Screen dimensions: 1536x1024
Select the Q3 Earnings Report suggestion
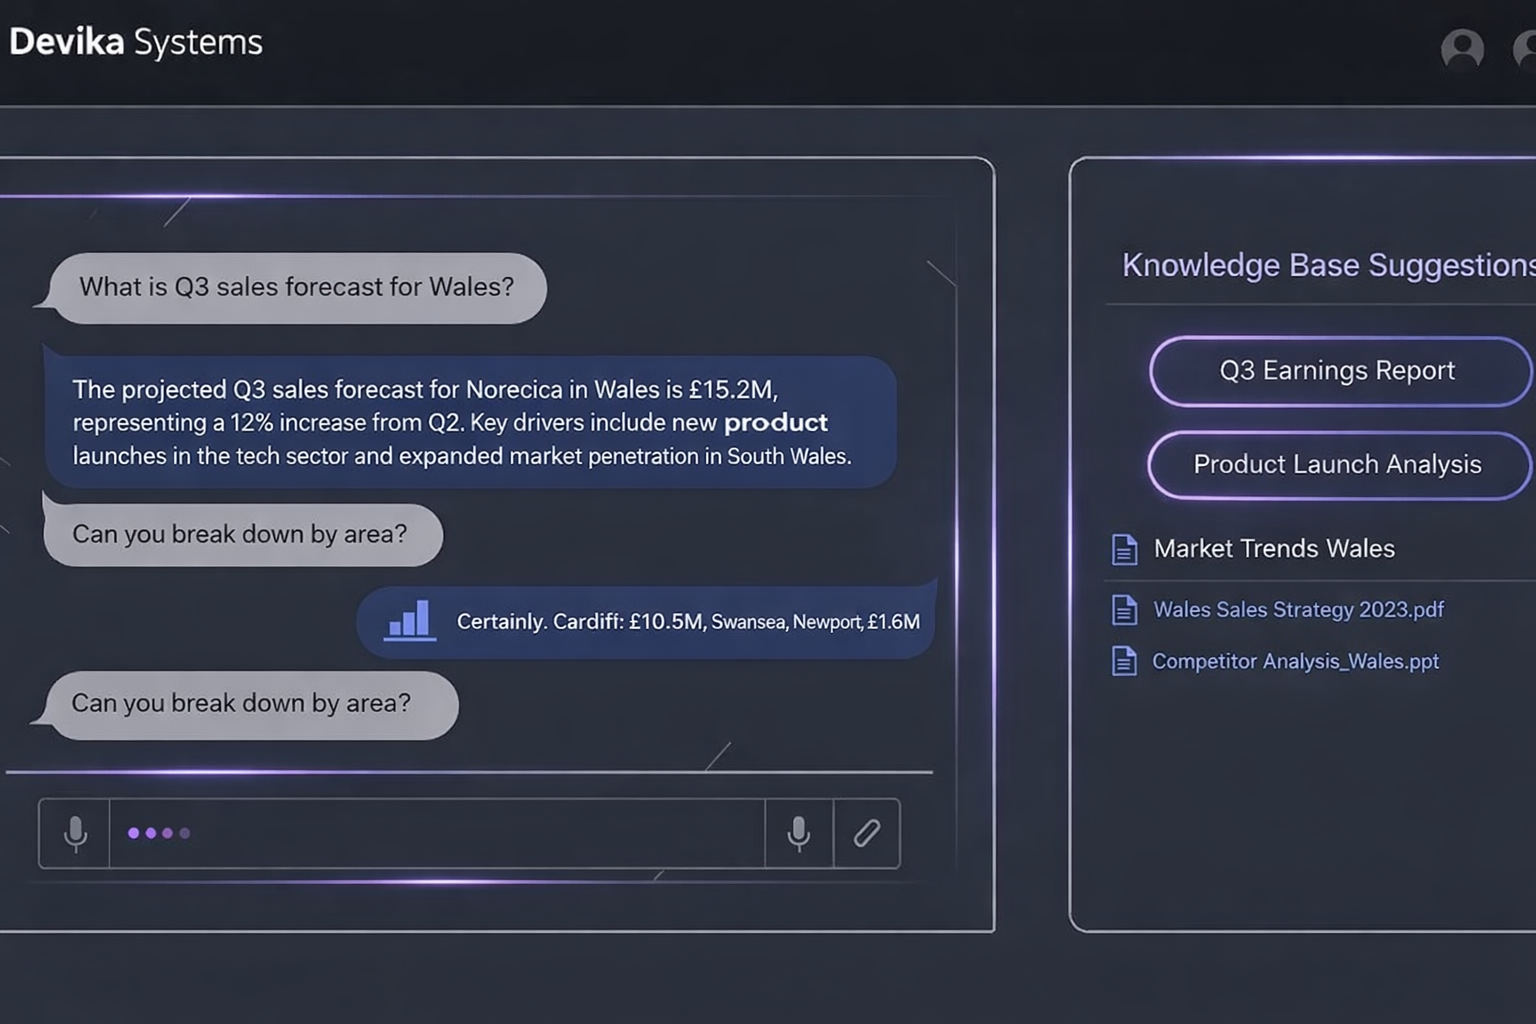tap(1337, 371)
